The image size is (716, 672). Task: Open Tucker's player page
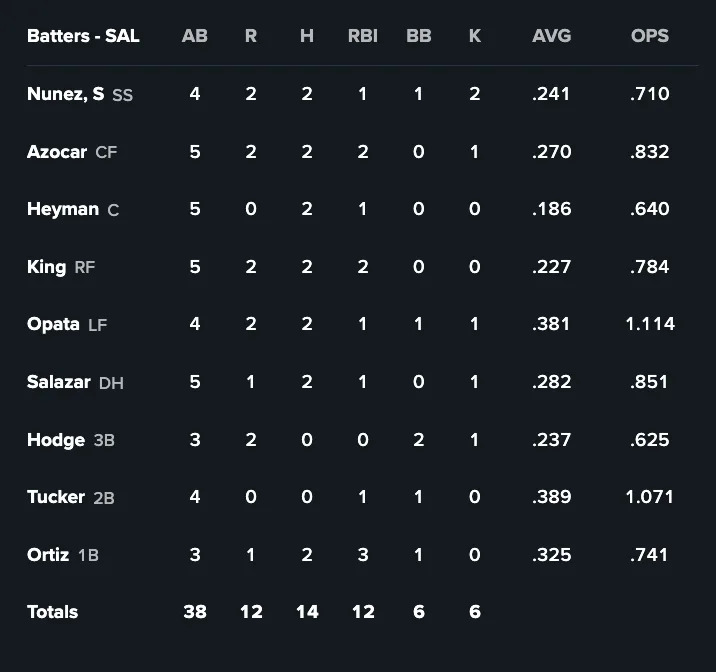point(56,497)
